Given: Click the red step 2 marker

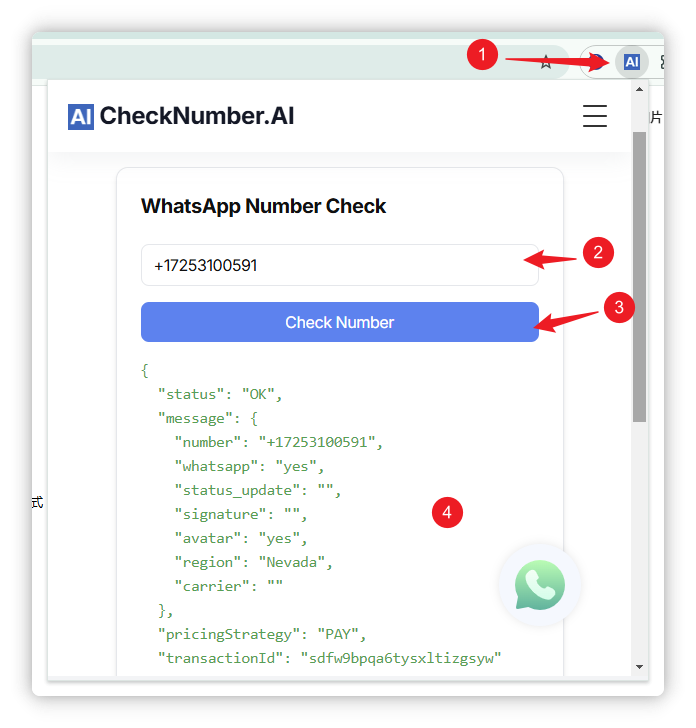Looking at the screenshot, I should pyautogui.click(x=598, y=253).
